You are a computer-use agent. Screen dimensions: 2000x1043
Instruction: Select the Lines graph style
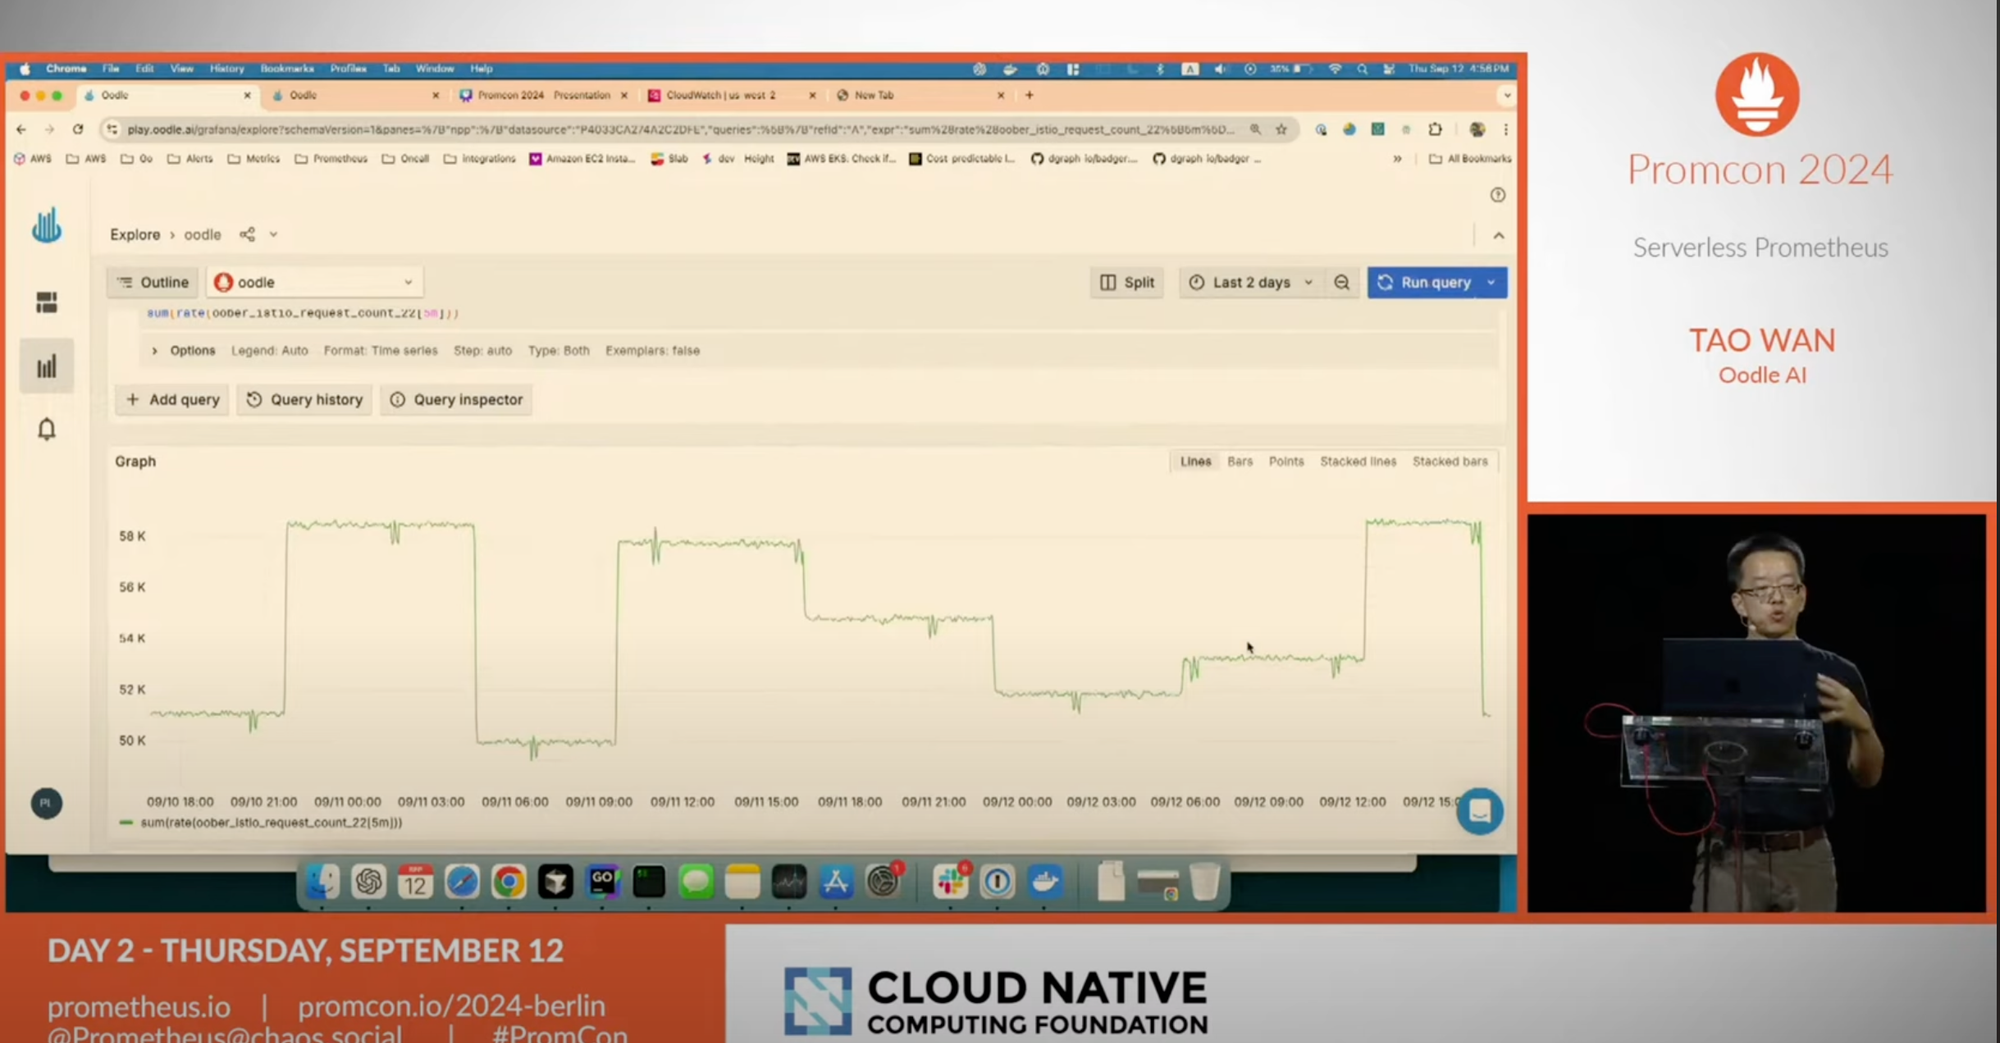1196,461
